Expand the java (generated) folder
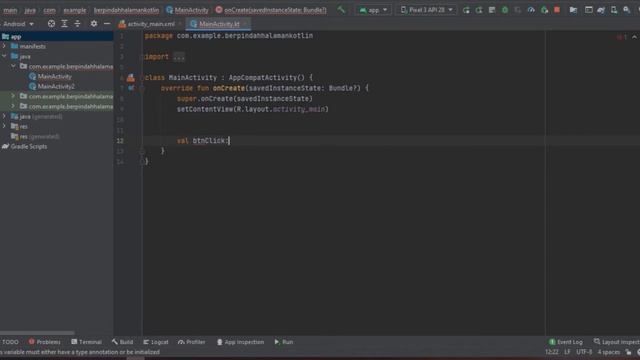The width and height of the screenshot is (640, 360). (4, 116)
